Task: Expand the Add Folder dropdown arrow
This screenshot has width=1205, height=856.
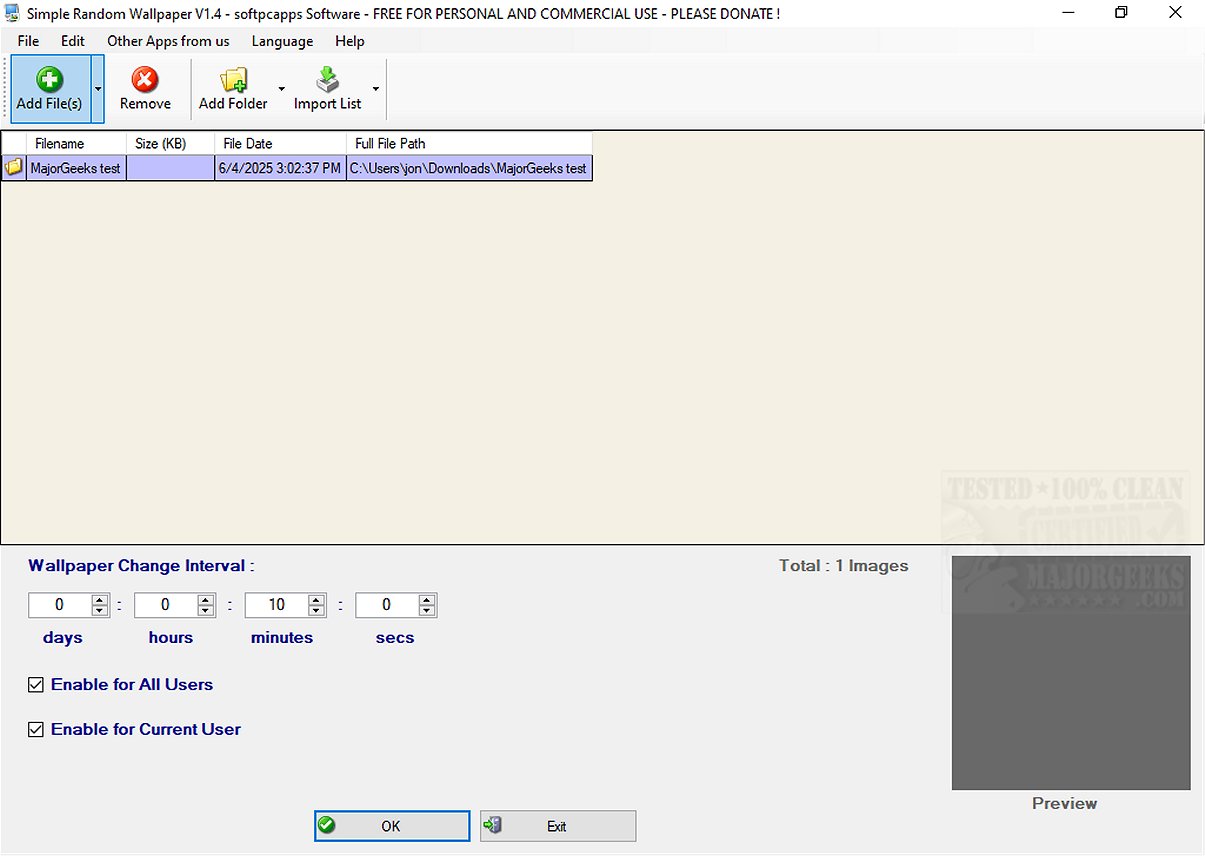Action: click(281, 89)
